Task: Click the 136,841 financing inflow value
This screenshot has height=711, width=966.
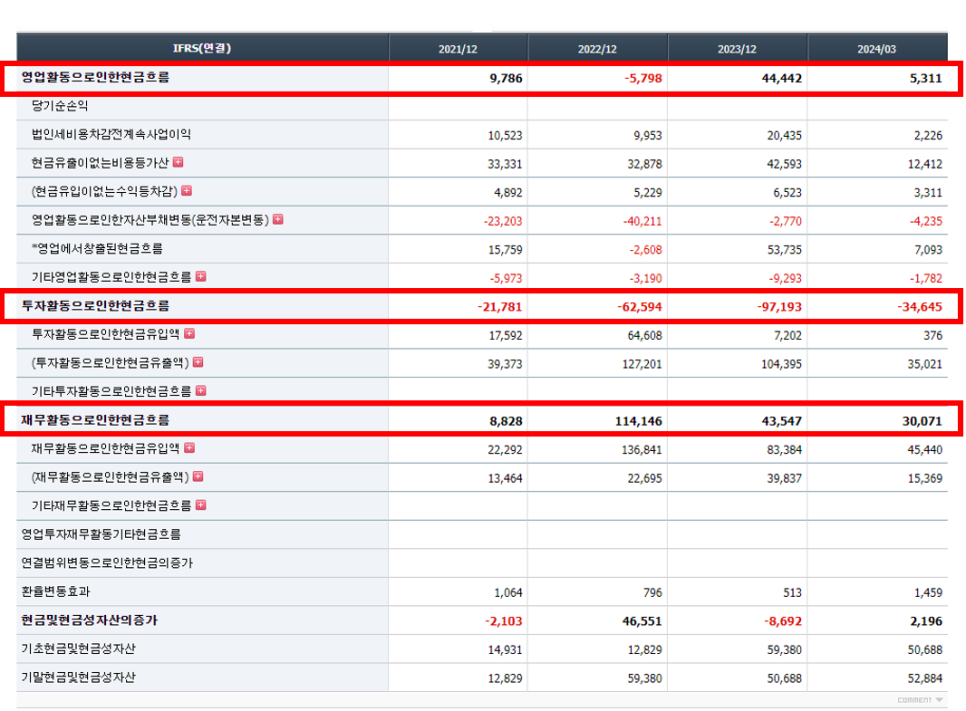Action: tap(642, 450)
